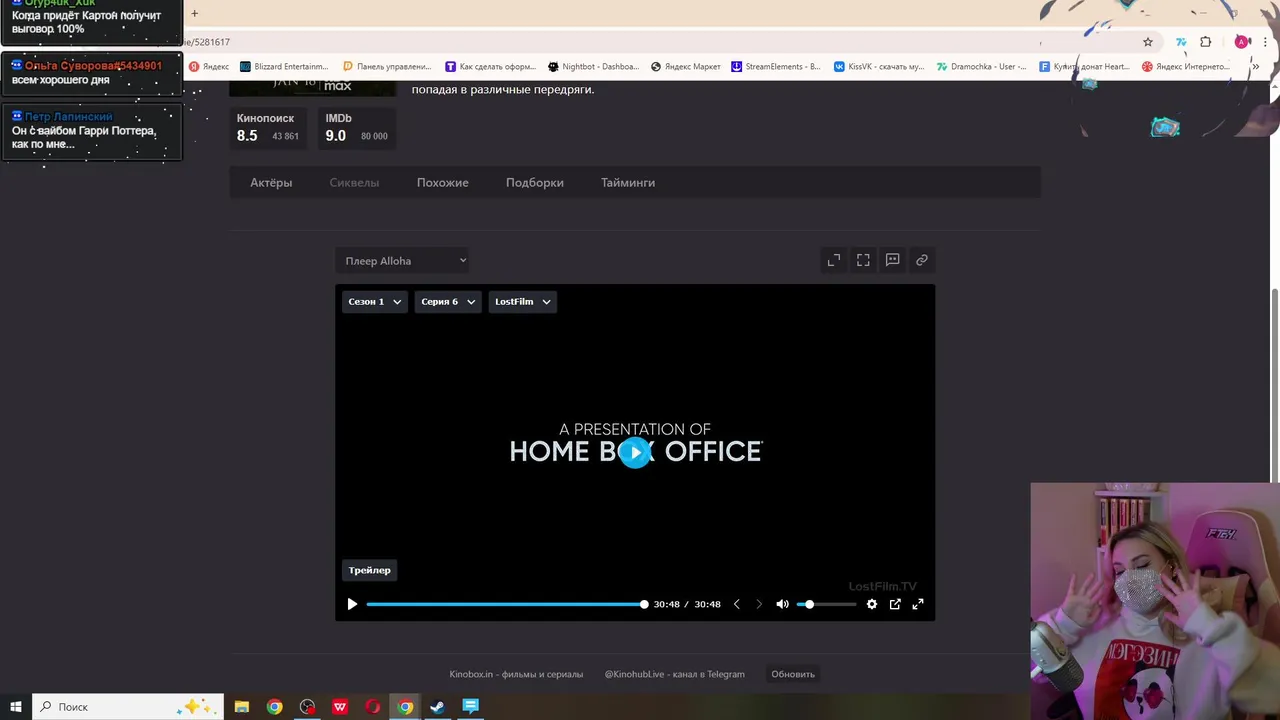Click the Кинопоиск 8.5 rating box
This screenshot has width=1280, height=720.
tap(268, 128)
